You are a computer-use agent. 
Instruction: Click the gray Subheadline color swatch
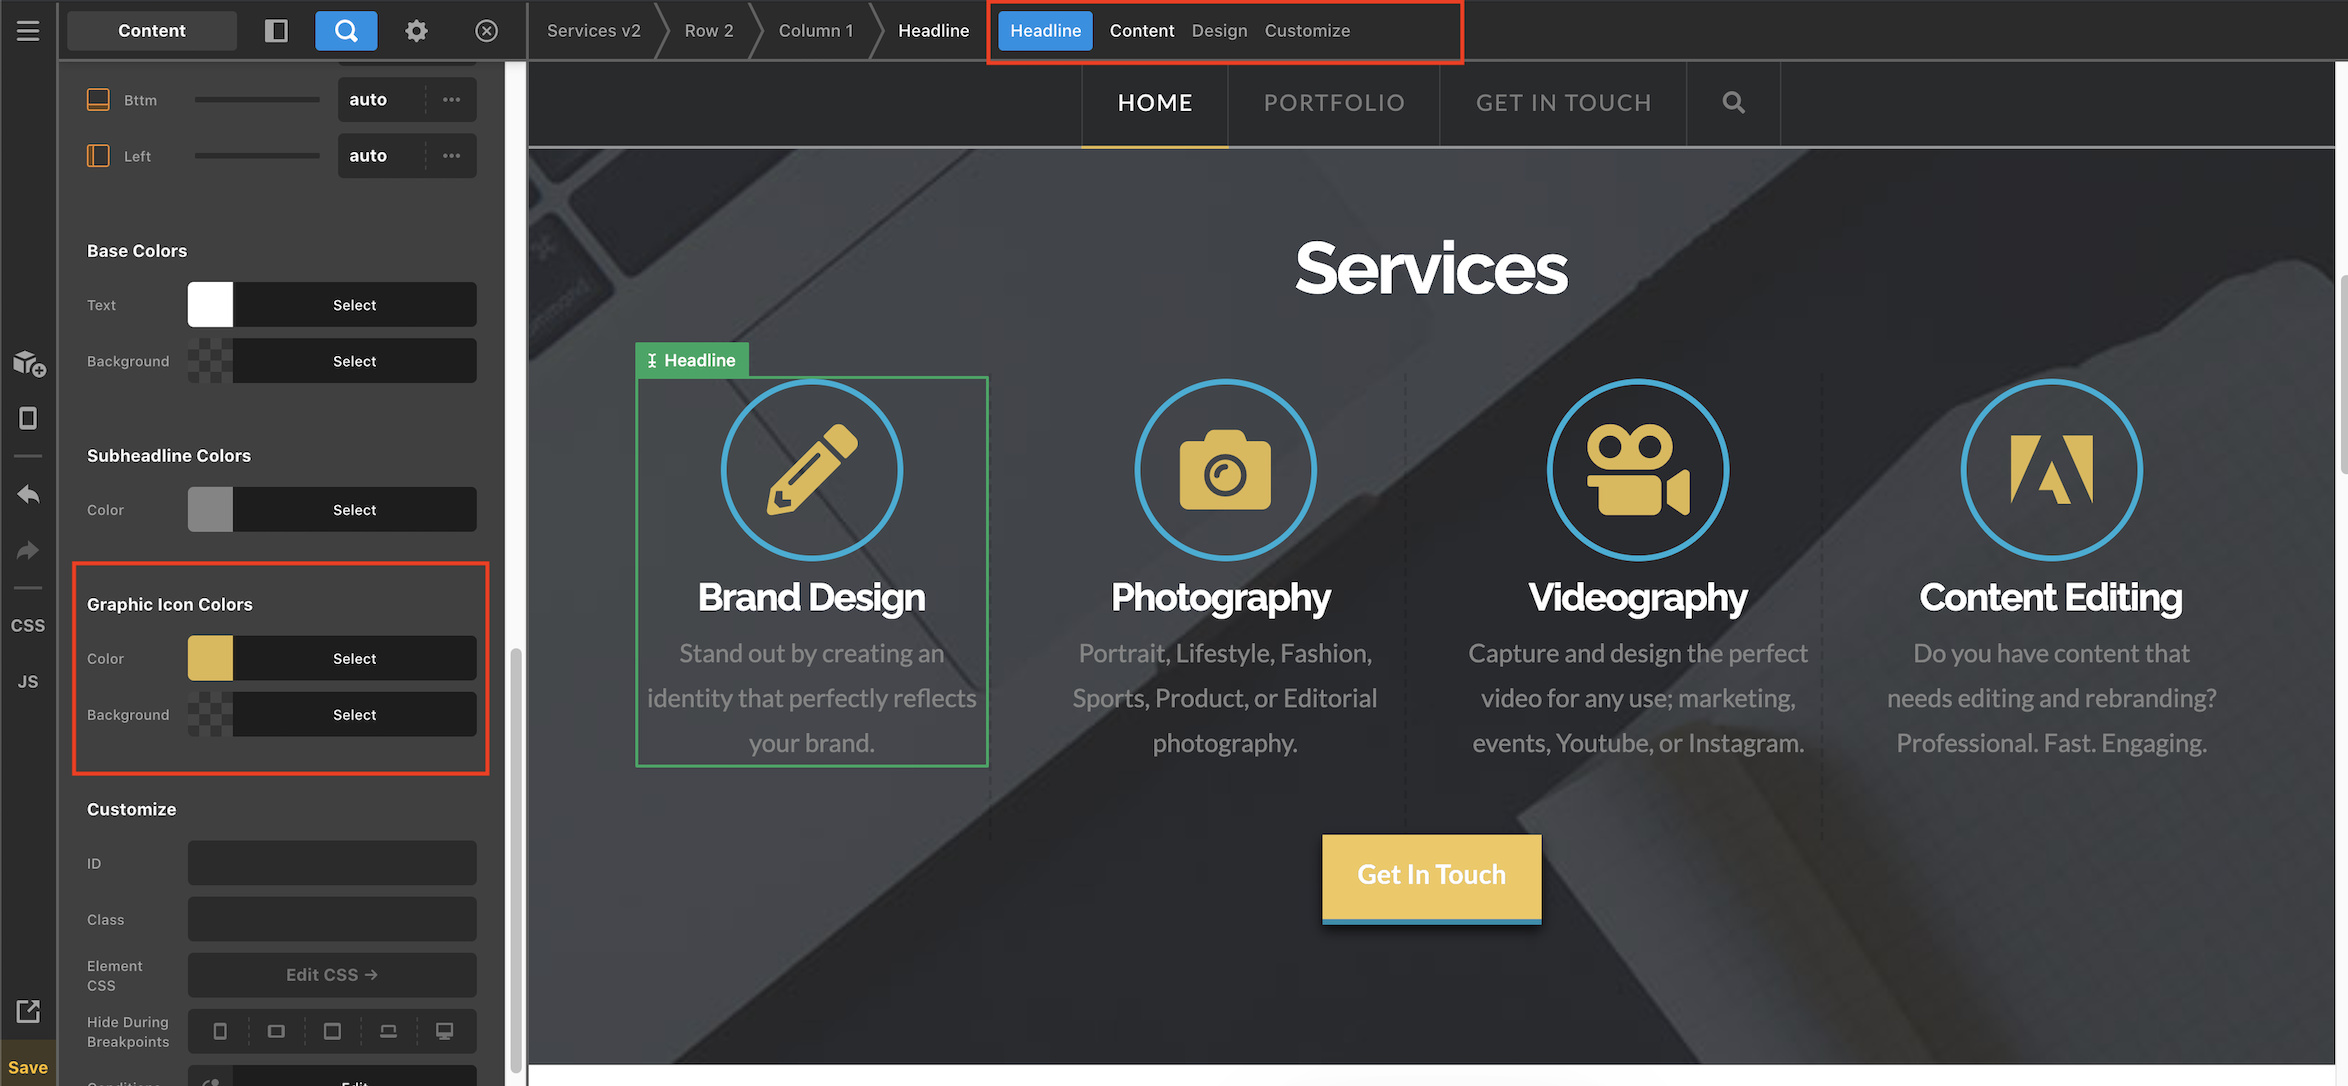coord(210,510)
